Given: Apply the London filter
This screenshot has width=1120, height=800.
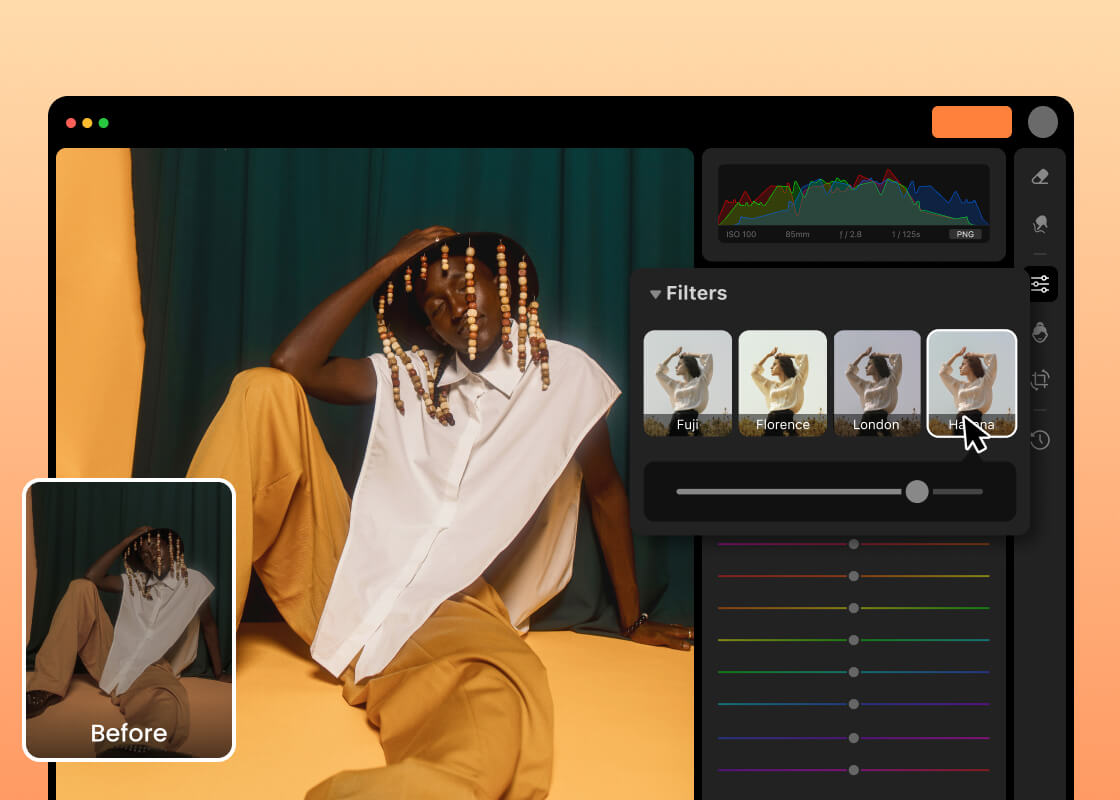Looking at the screenshot, I should (x=877, y=383).
